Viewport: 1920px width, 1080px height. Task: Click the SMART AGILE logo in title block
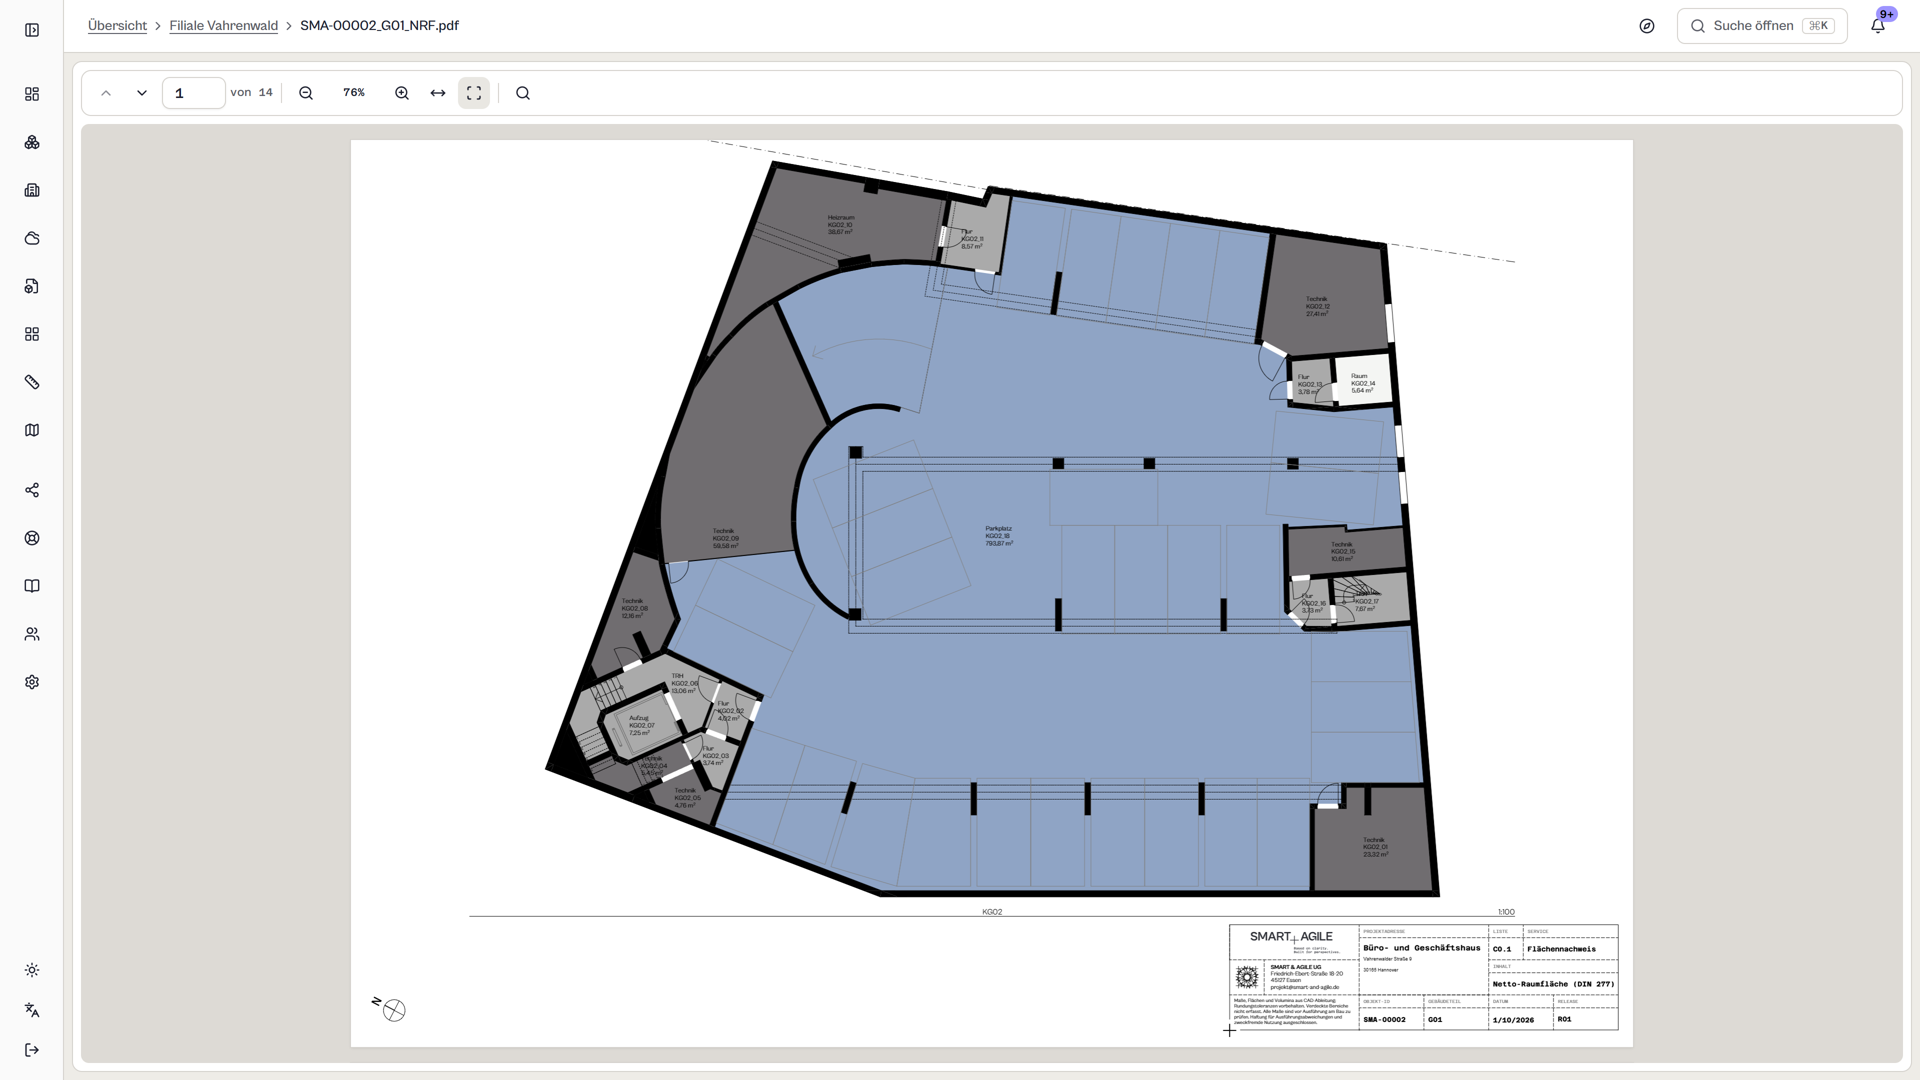[x=1291, y=937]
